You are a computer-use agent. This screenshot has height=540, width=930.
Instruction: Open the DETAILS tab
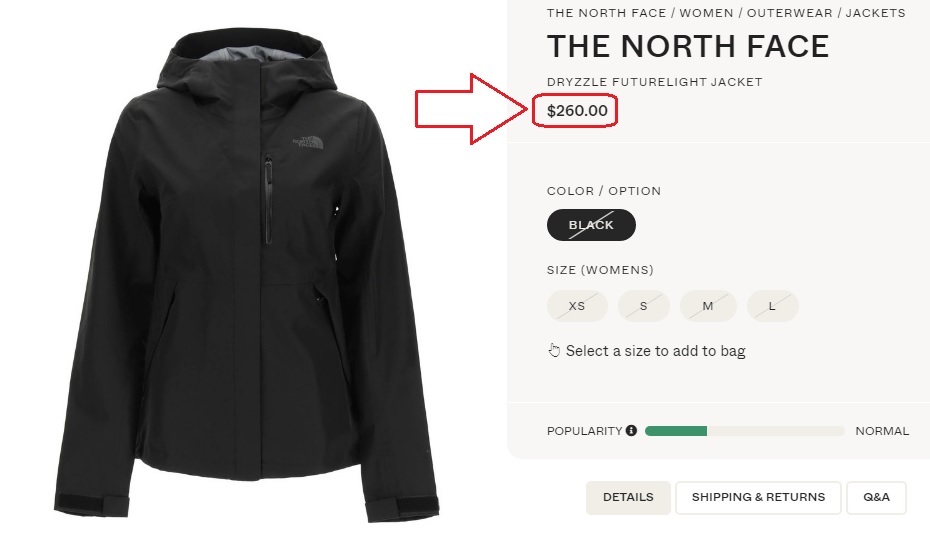(x=628, y=497)
